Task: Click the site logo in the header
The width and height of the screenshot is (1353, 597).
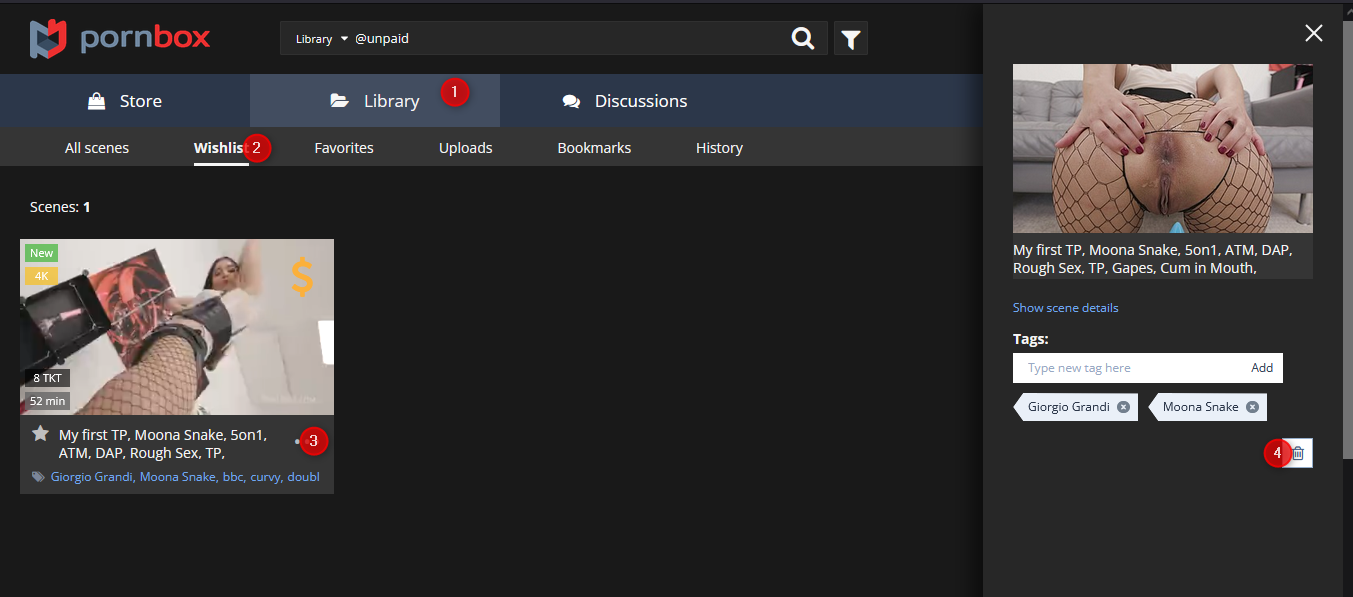Action: pos(120,39)
